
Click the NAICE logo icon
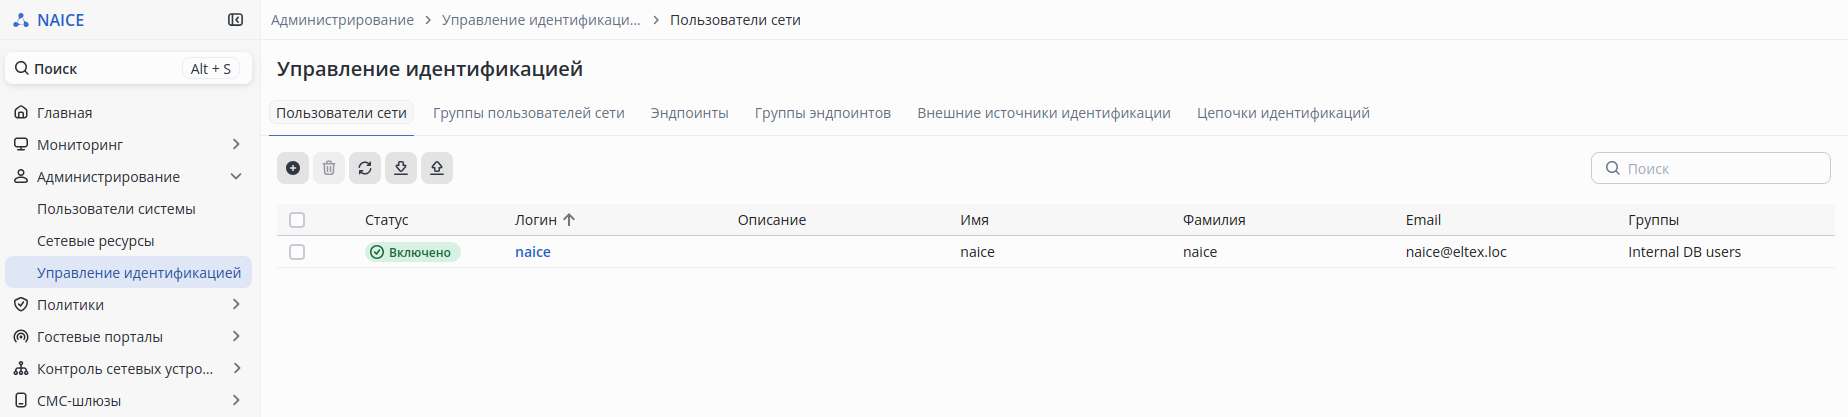(21, 20)
